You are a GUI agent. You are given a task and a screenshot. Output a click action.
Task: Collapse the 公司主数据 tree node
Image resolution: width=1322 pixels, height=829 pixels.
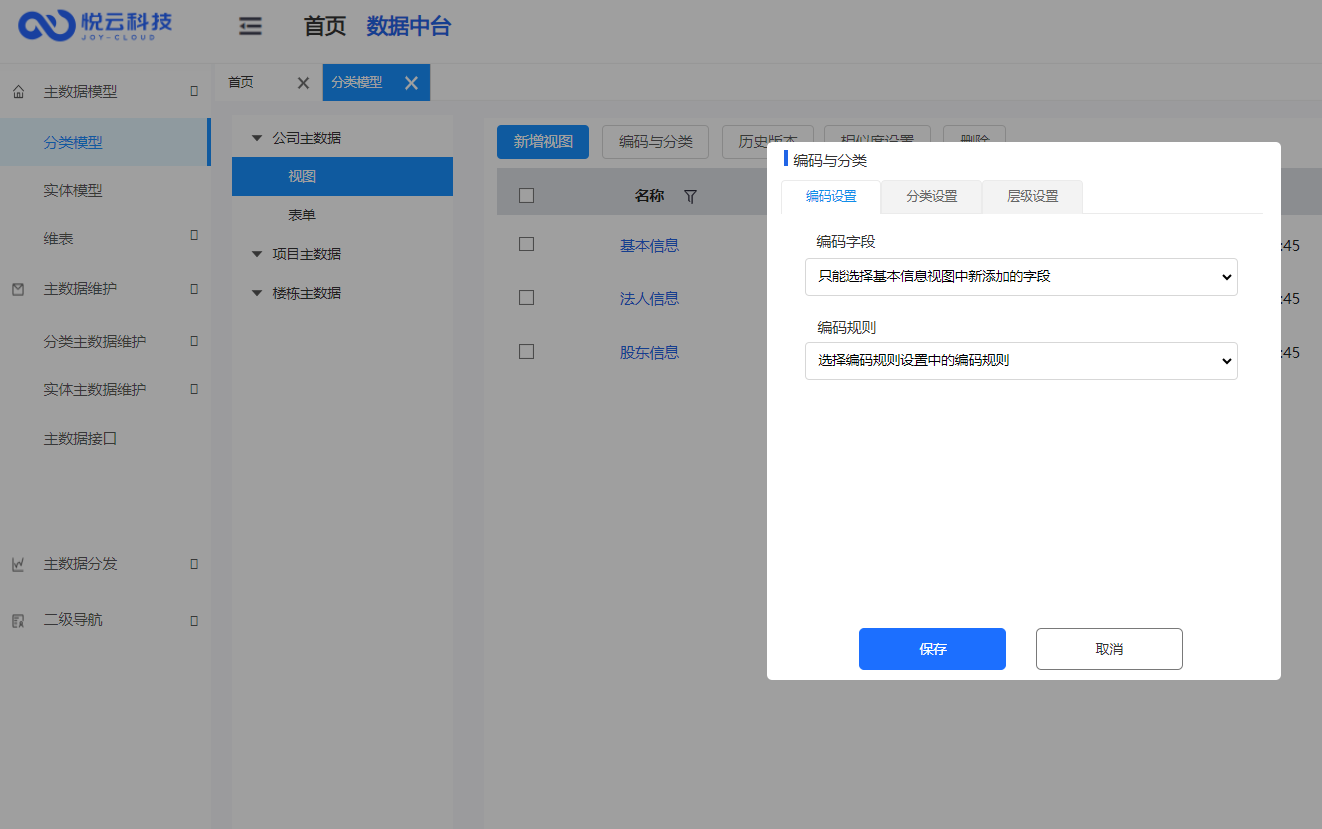[257, 138]
